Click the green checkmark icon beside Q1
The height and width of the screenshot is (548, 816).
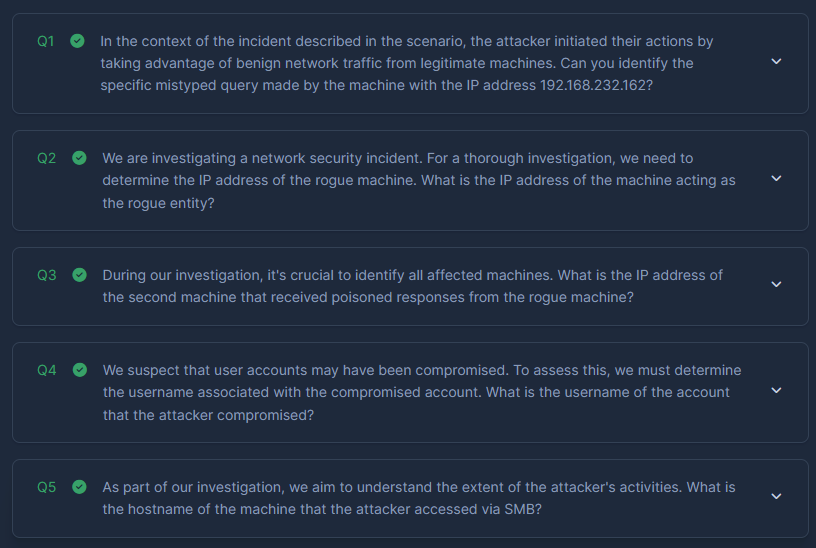[x=77, y=41]
